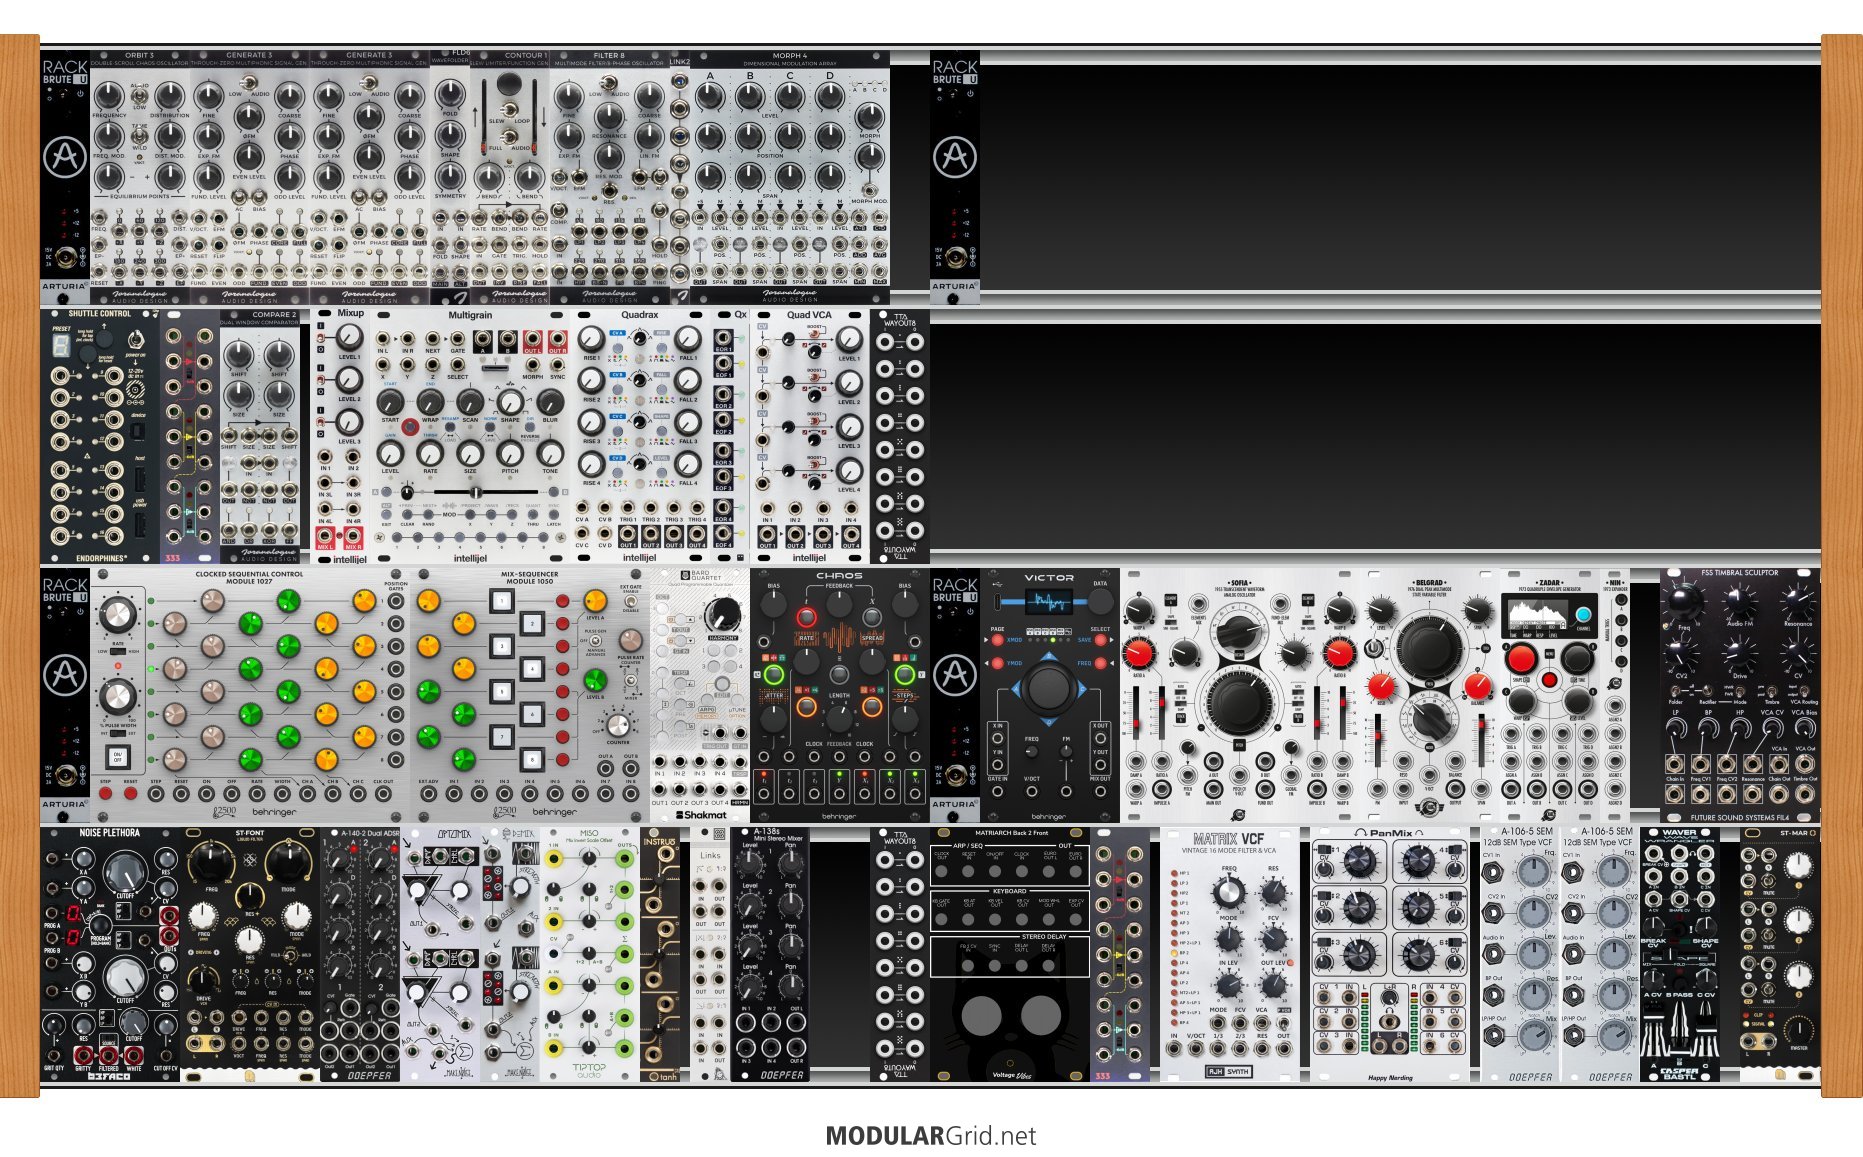
Task: Click the PROG A red digit display
Action: tap(73, 914)
